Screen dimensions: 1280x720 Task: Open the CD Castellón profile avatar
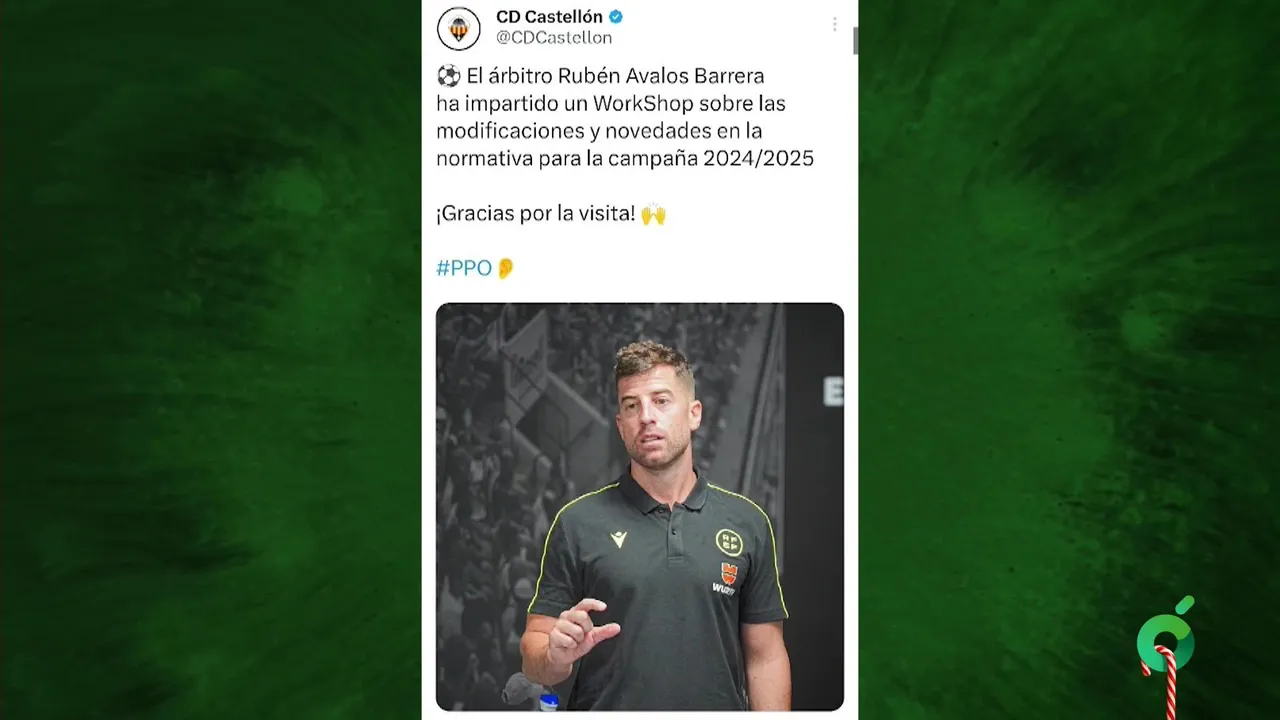(x=459, y=28)
